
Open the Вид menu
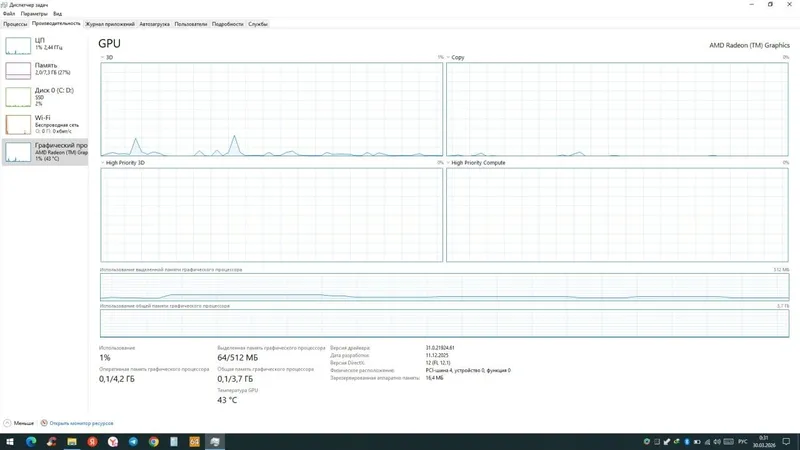tap(58, 14)
